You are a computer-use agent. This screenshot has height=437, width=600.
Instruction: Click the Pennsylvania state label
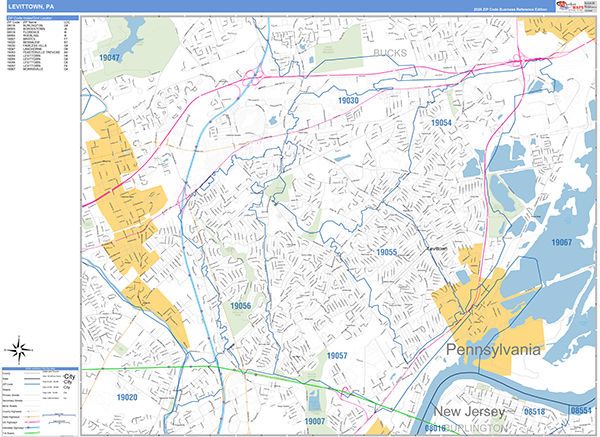pyautogui.click(x=493, y=350)
